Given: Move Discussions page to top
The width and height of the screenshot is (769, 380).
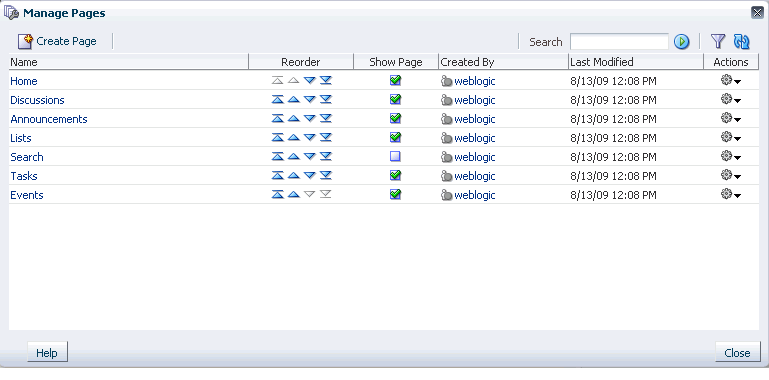Looking at the screenshot, I should tap(278, 100).
